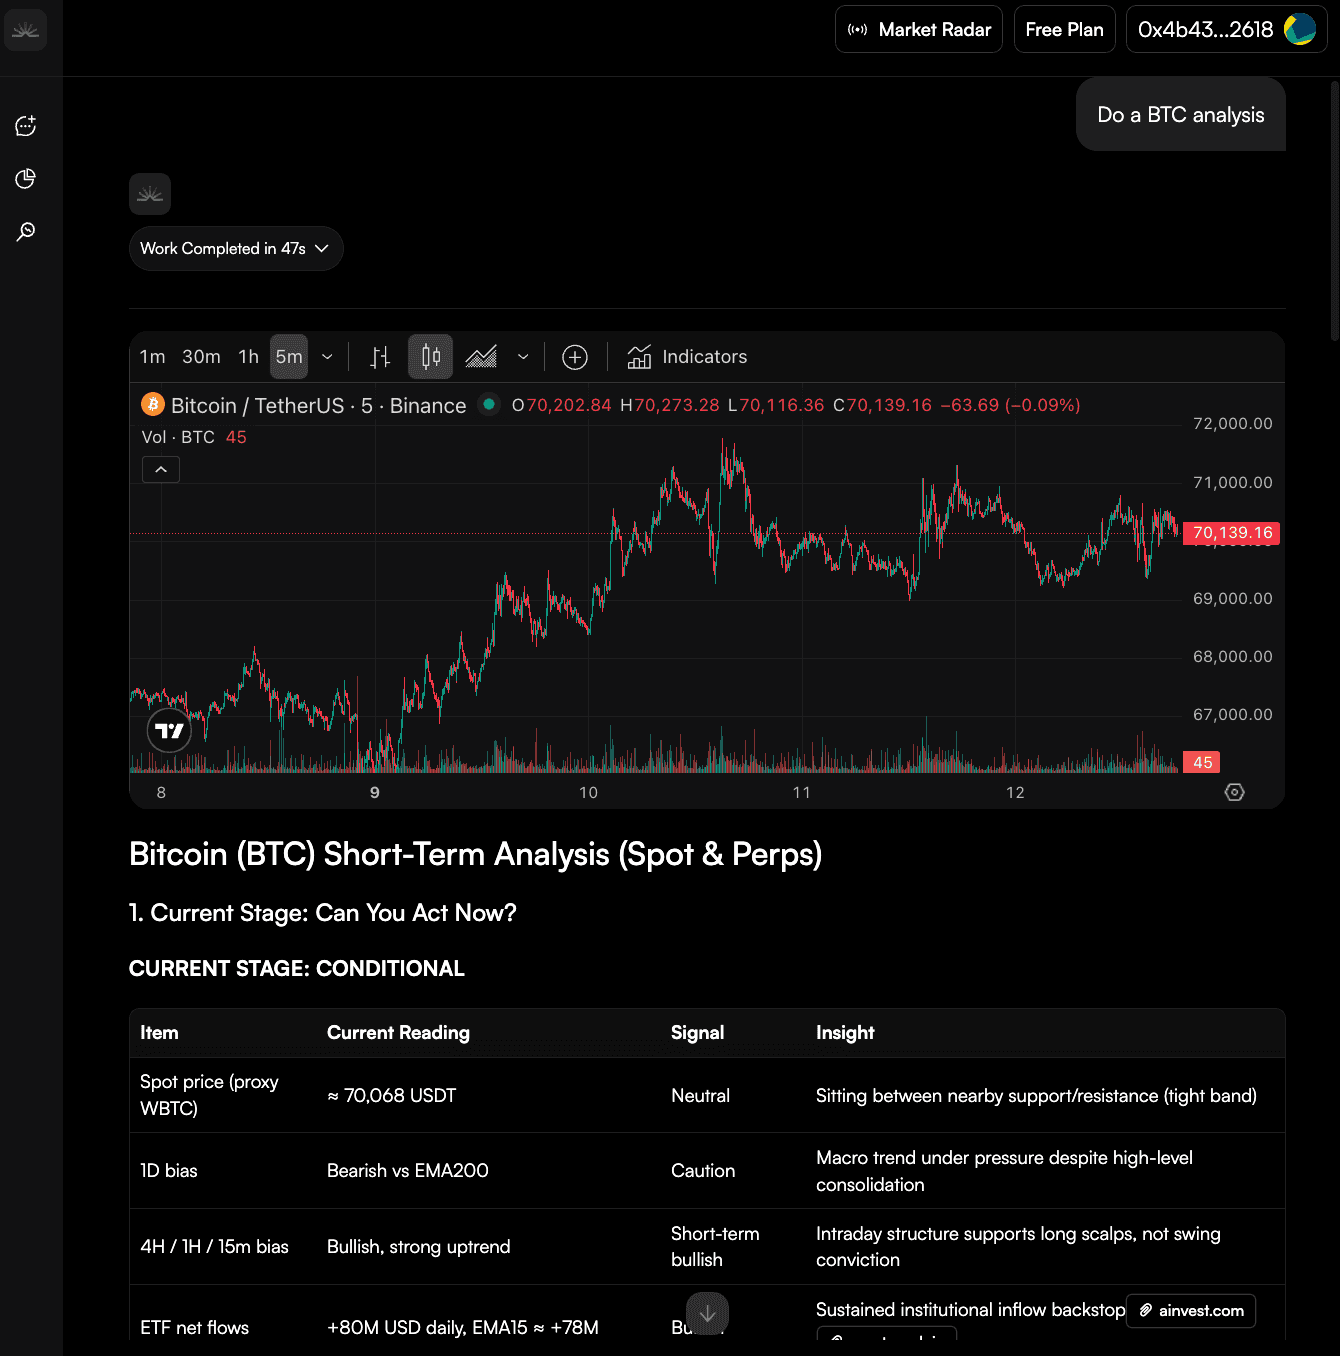Select the 5m timeframe
This screenshot has height=1356, width=1340.
pyautogui.click(x=289, y=357)
